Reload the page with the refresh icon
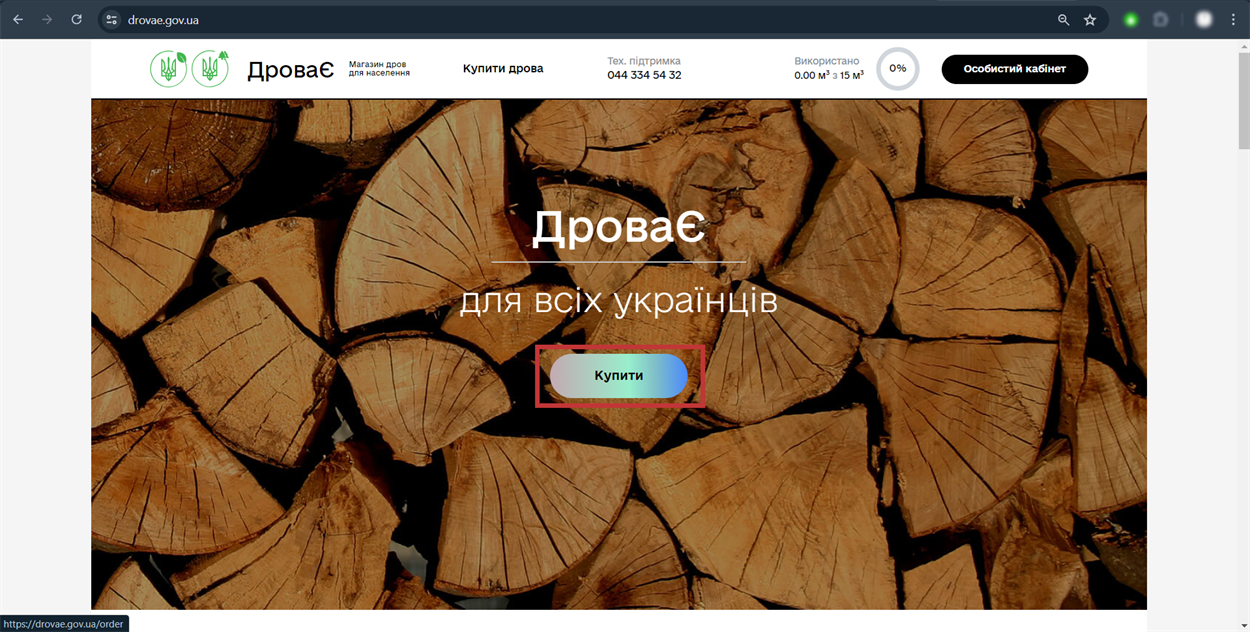 (x=76, y=19)
